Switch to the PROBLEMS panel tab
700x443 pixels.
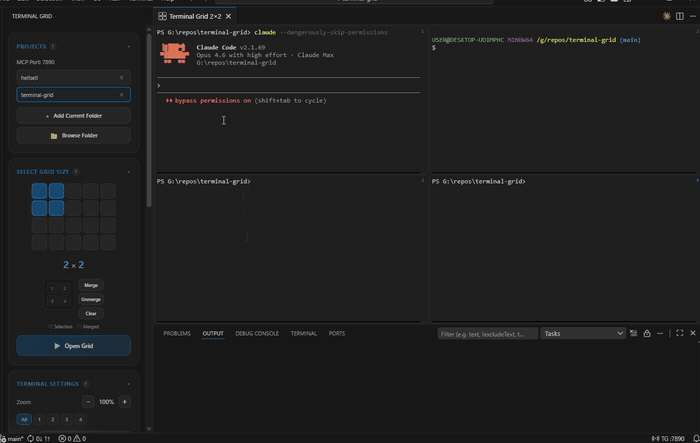(x=177, y=334)
